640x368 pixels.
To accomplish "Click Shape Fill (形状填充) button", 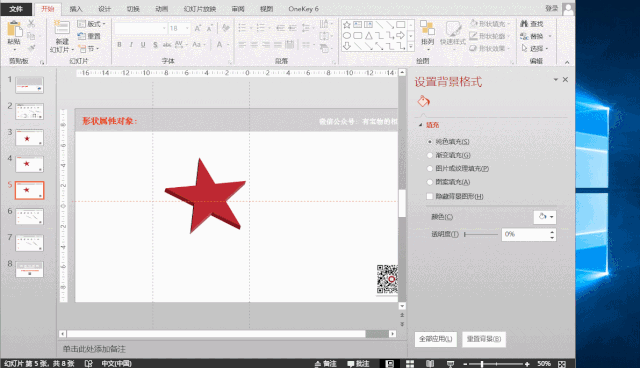I will (x=489, y=24).
